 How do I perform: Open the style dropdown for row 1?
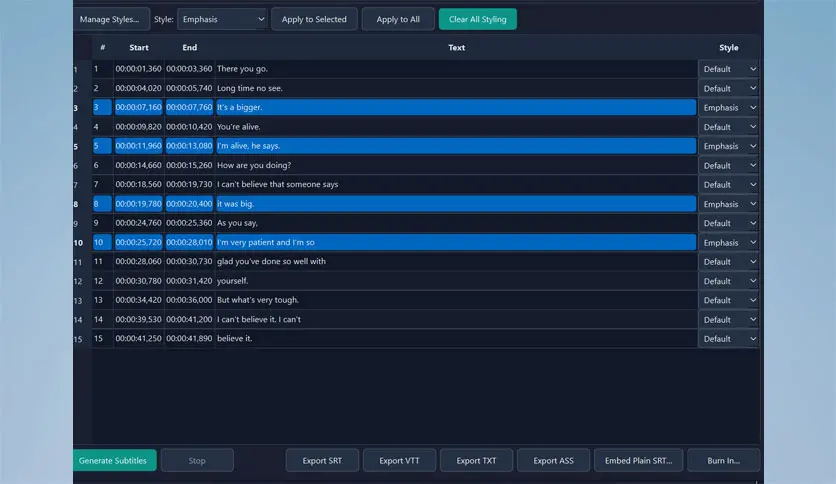pyautogui.click(x=729, y=69)
